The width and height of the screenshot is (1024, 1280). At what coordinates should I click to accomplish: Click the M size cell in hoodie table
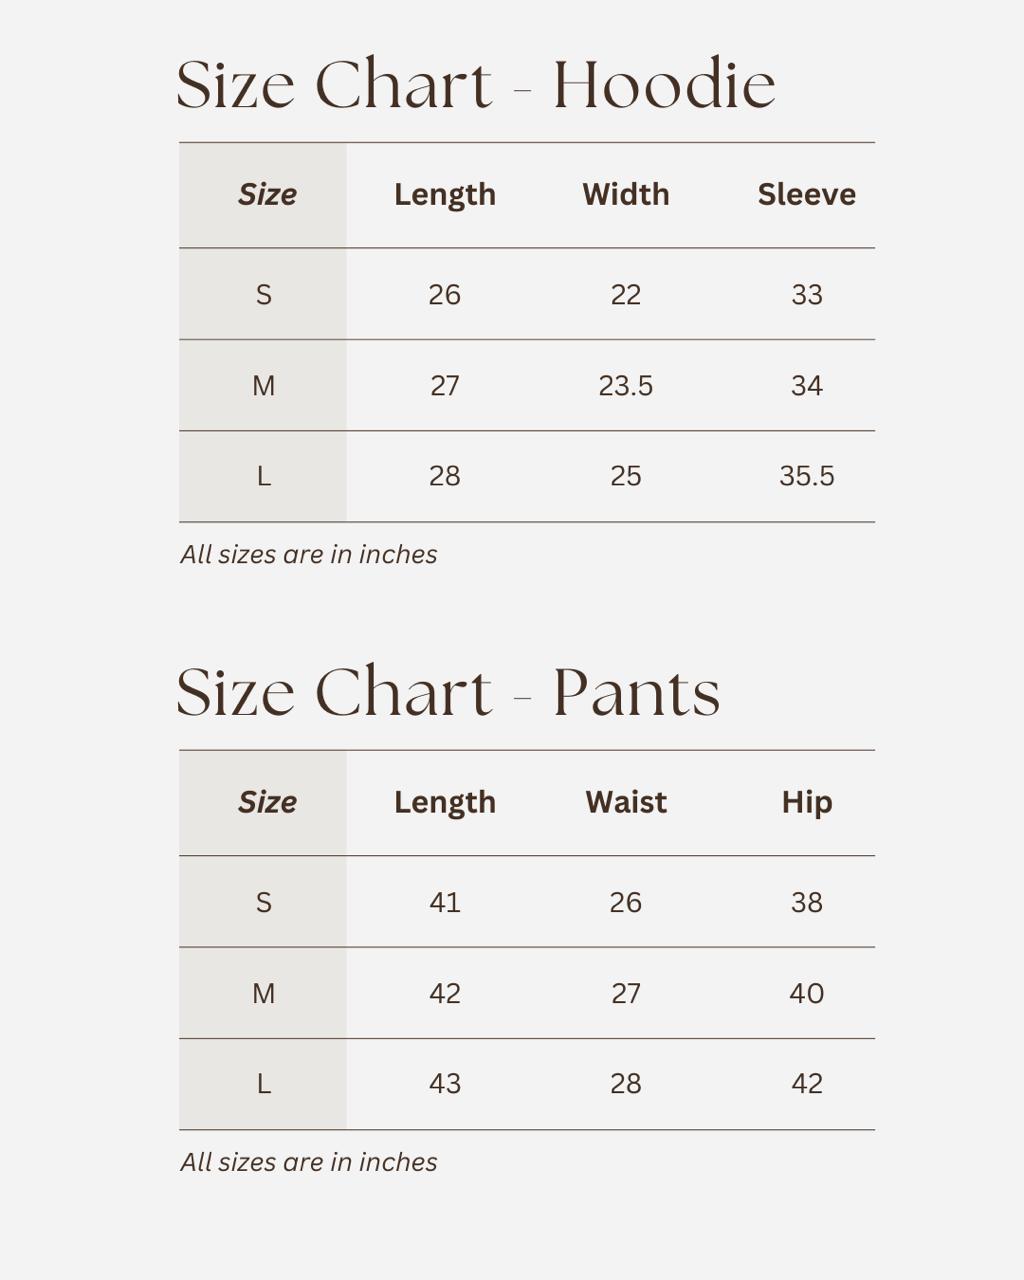264,386
